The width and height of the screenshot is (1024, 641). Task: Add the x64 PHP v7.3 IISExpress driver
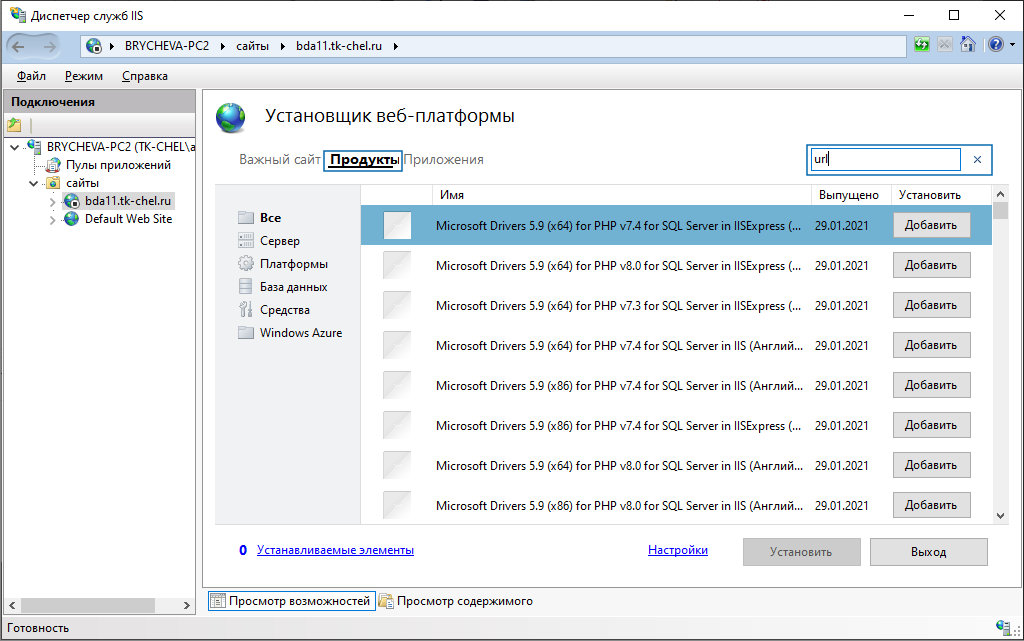coord(931,305)
